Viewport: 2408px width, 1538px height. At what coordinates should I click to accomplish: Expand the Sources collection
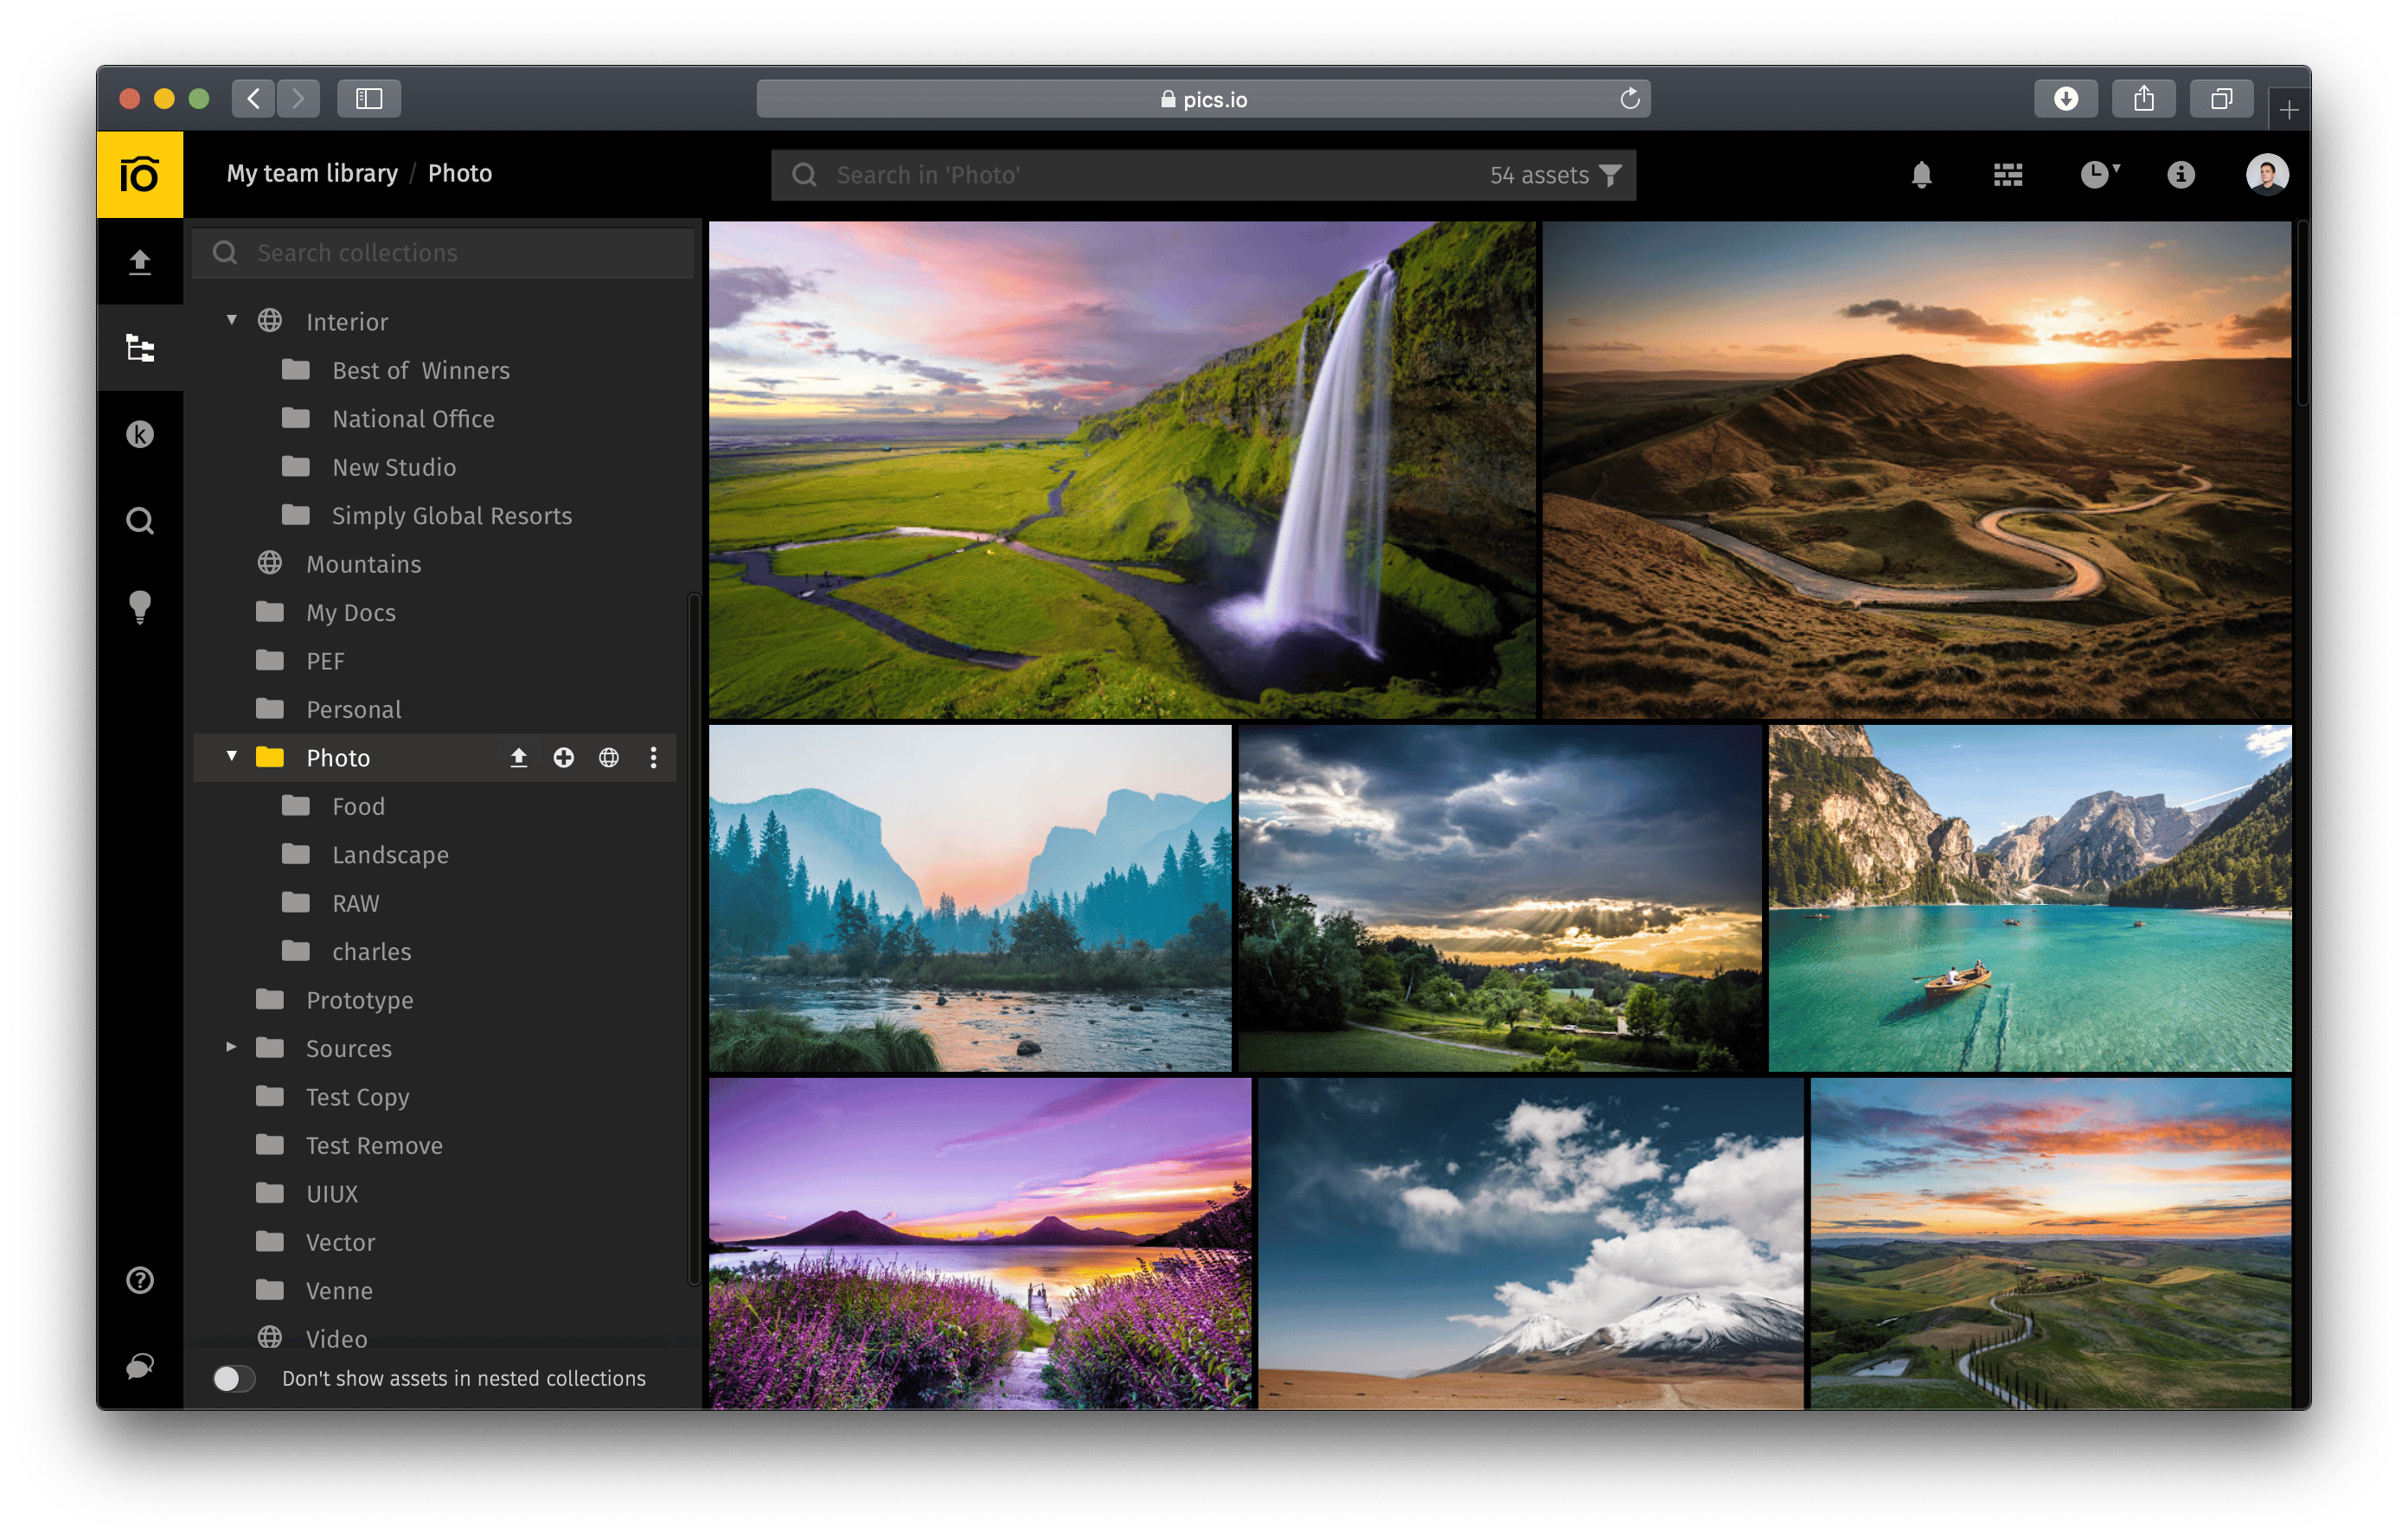pyautogui.click(x=231, y=1047)
